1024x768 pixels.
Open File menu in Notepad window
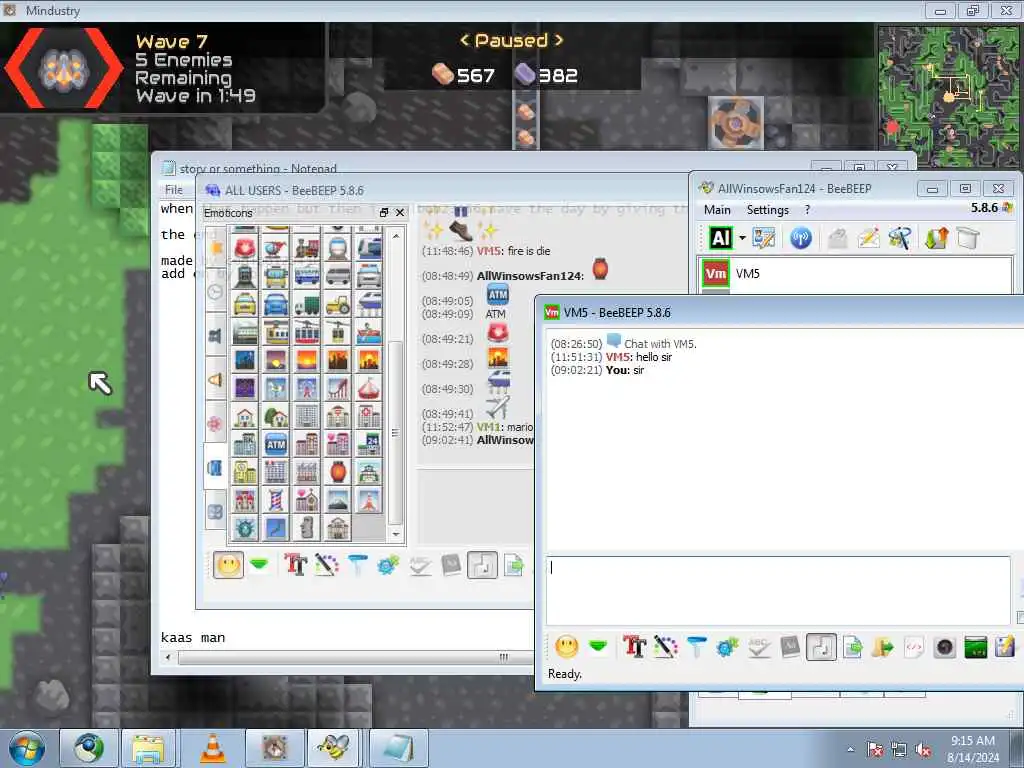click(x=174, y=190)
